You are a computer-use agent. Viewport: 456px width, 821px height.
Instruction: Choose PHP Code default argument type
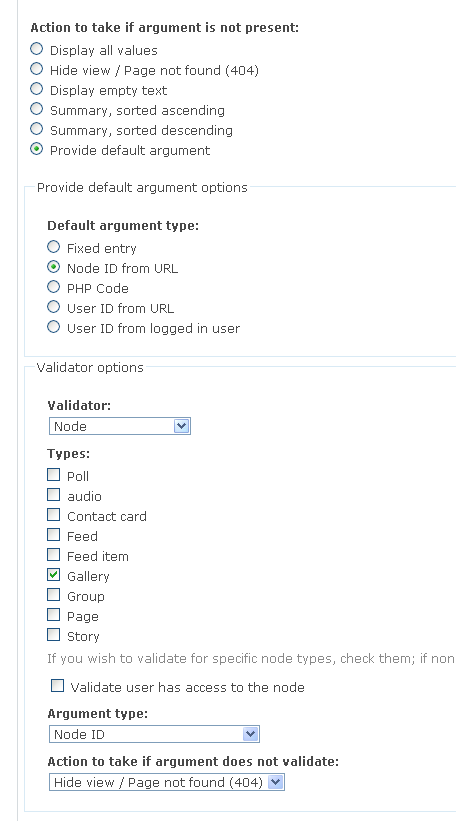click(x=53, y=287)
